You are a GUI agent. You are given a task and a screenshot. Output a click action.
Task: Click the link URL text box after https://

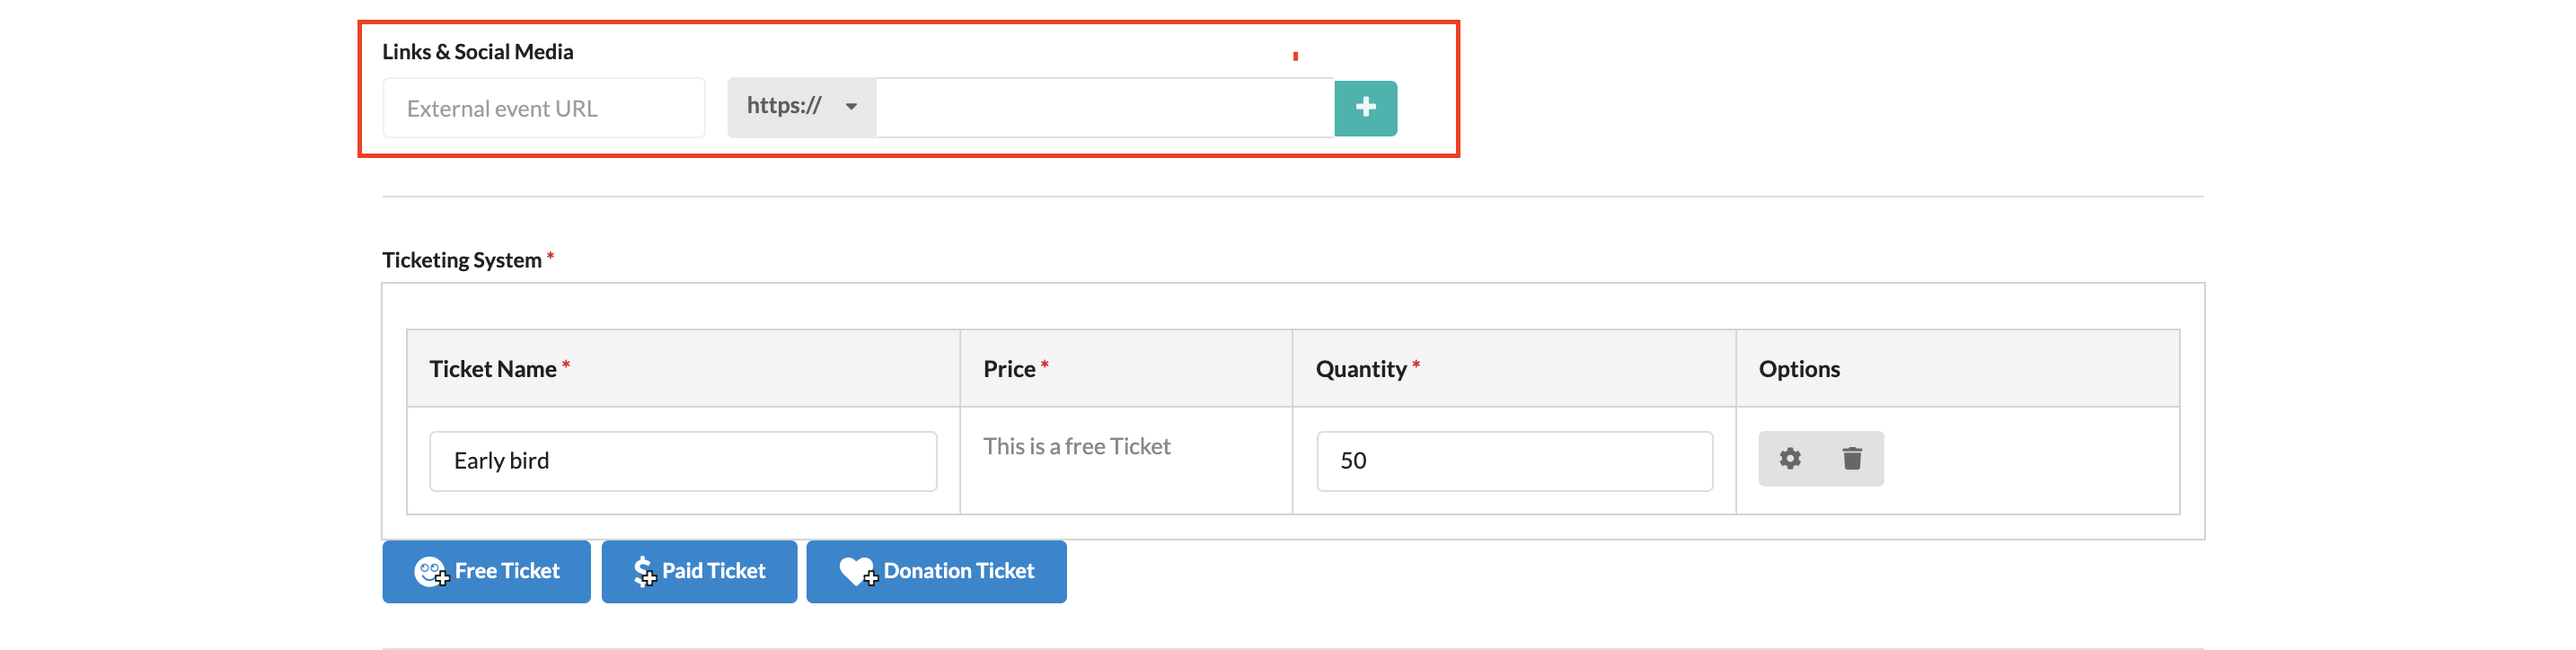(x=1105, y=107)
